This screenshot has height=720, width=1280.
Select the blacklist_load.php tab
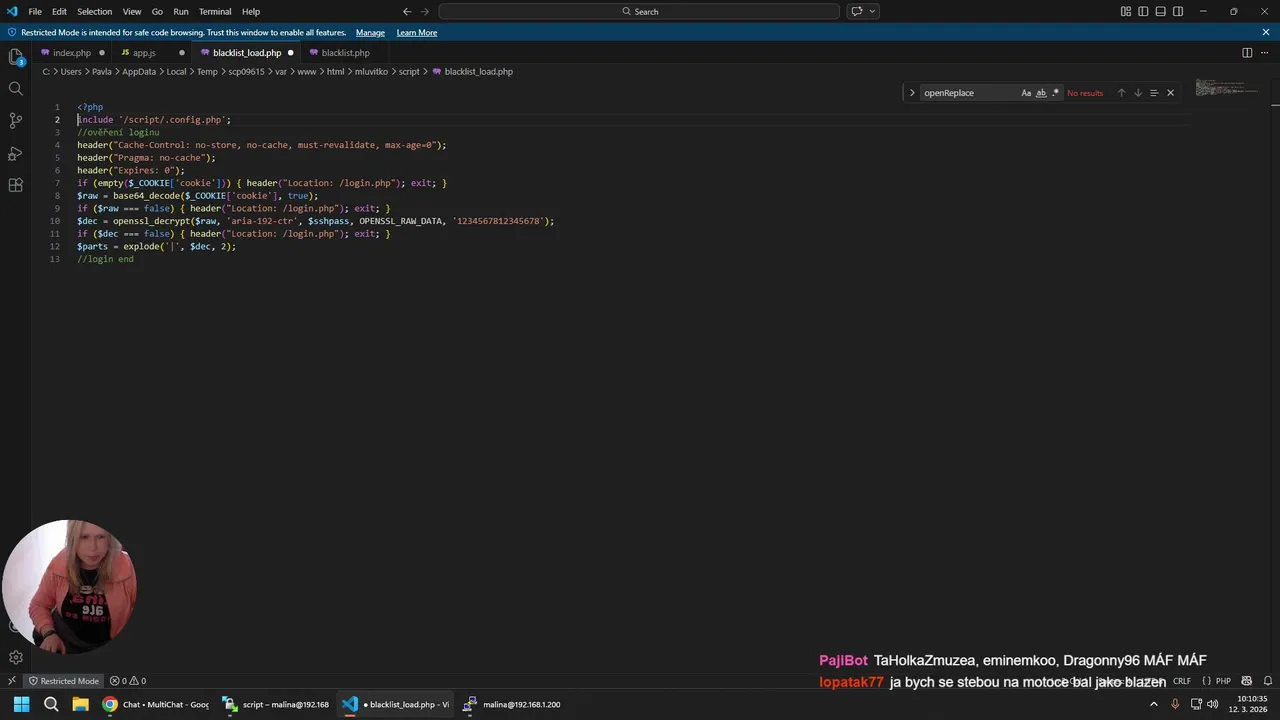click(x=247, y=52)
